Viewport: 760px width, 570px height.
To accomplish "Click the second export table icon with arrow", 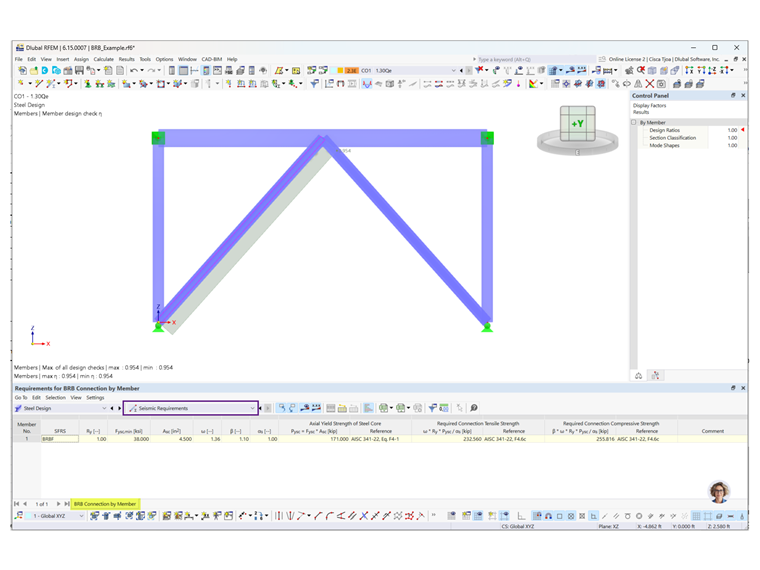I will click(401, 408).
